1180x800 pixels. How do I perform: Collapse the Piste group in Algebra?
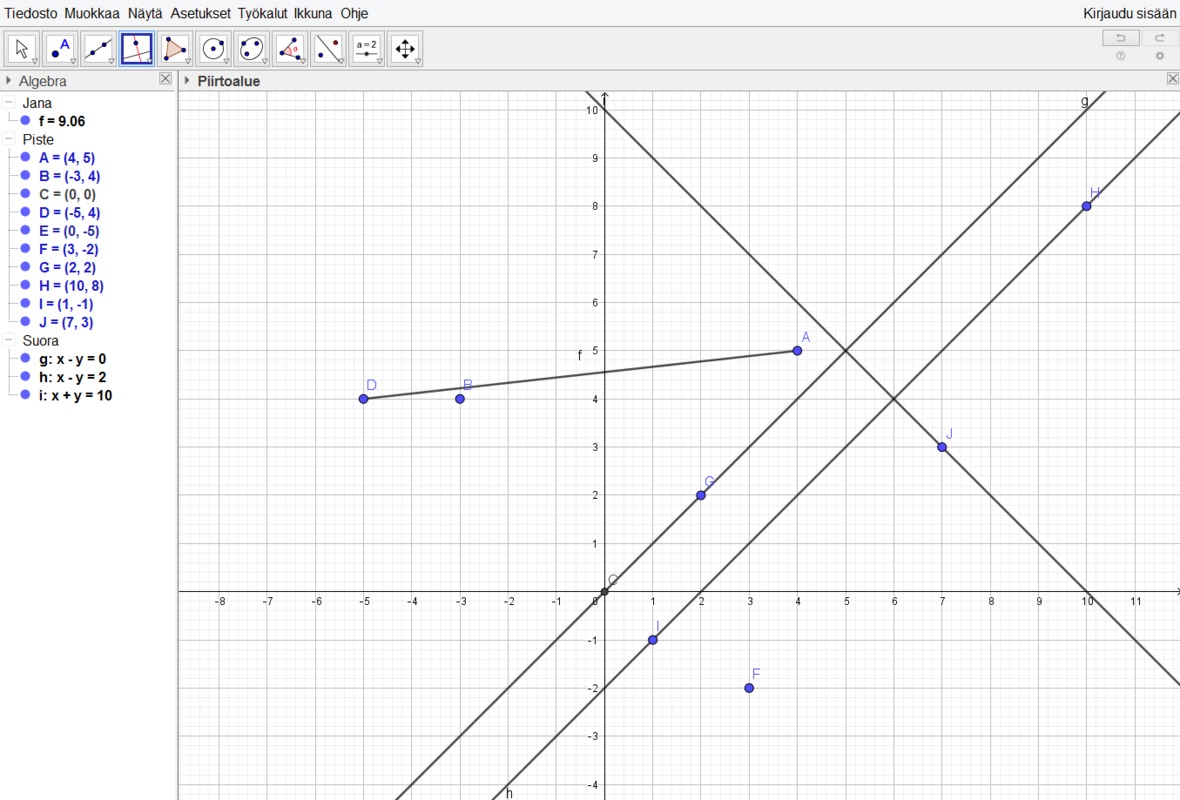click(x=9, y=140)
